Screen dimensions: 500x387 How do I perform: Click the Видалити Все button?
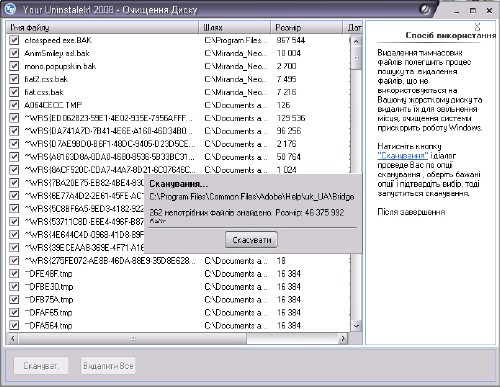pos(108,366)
